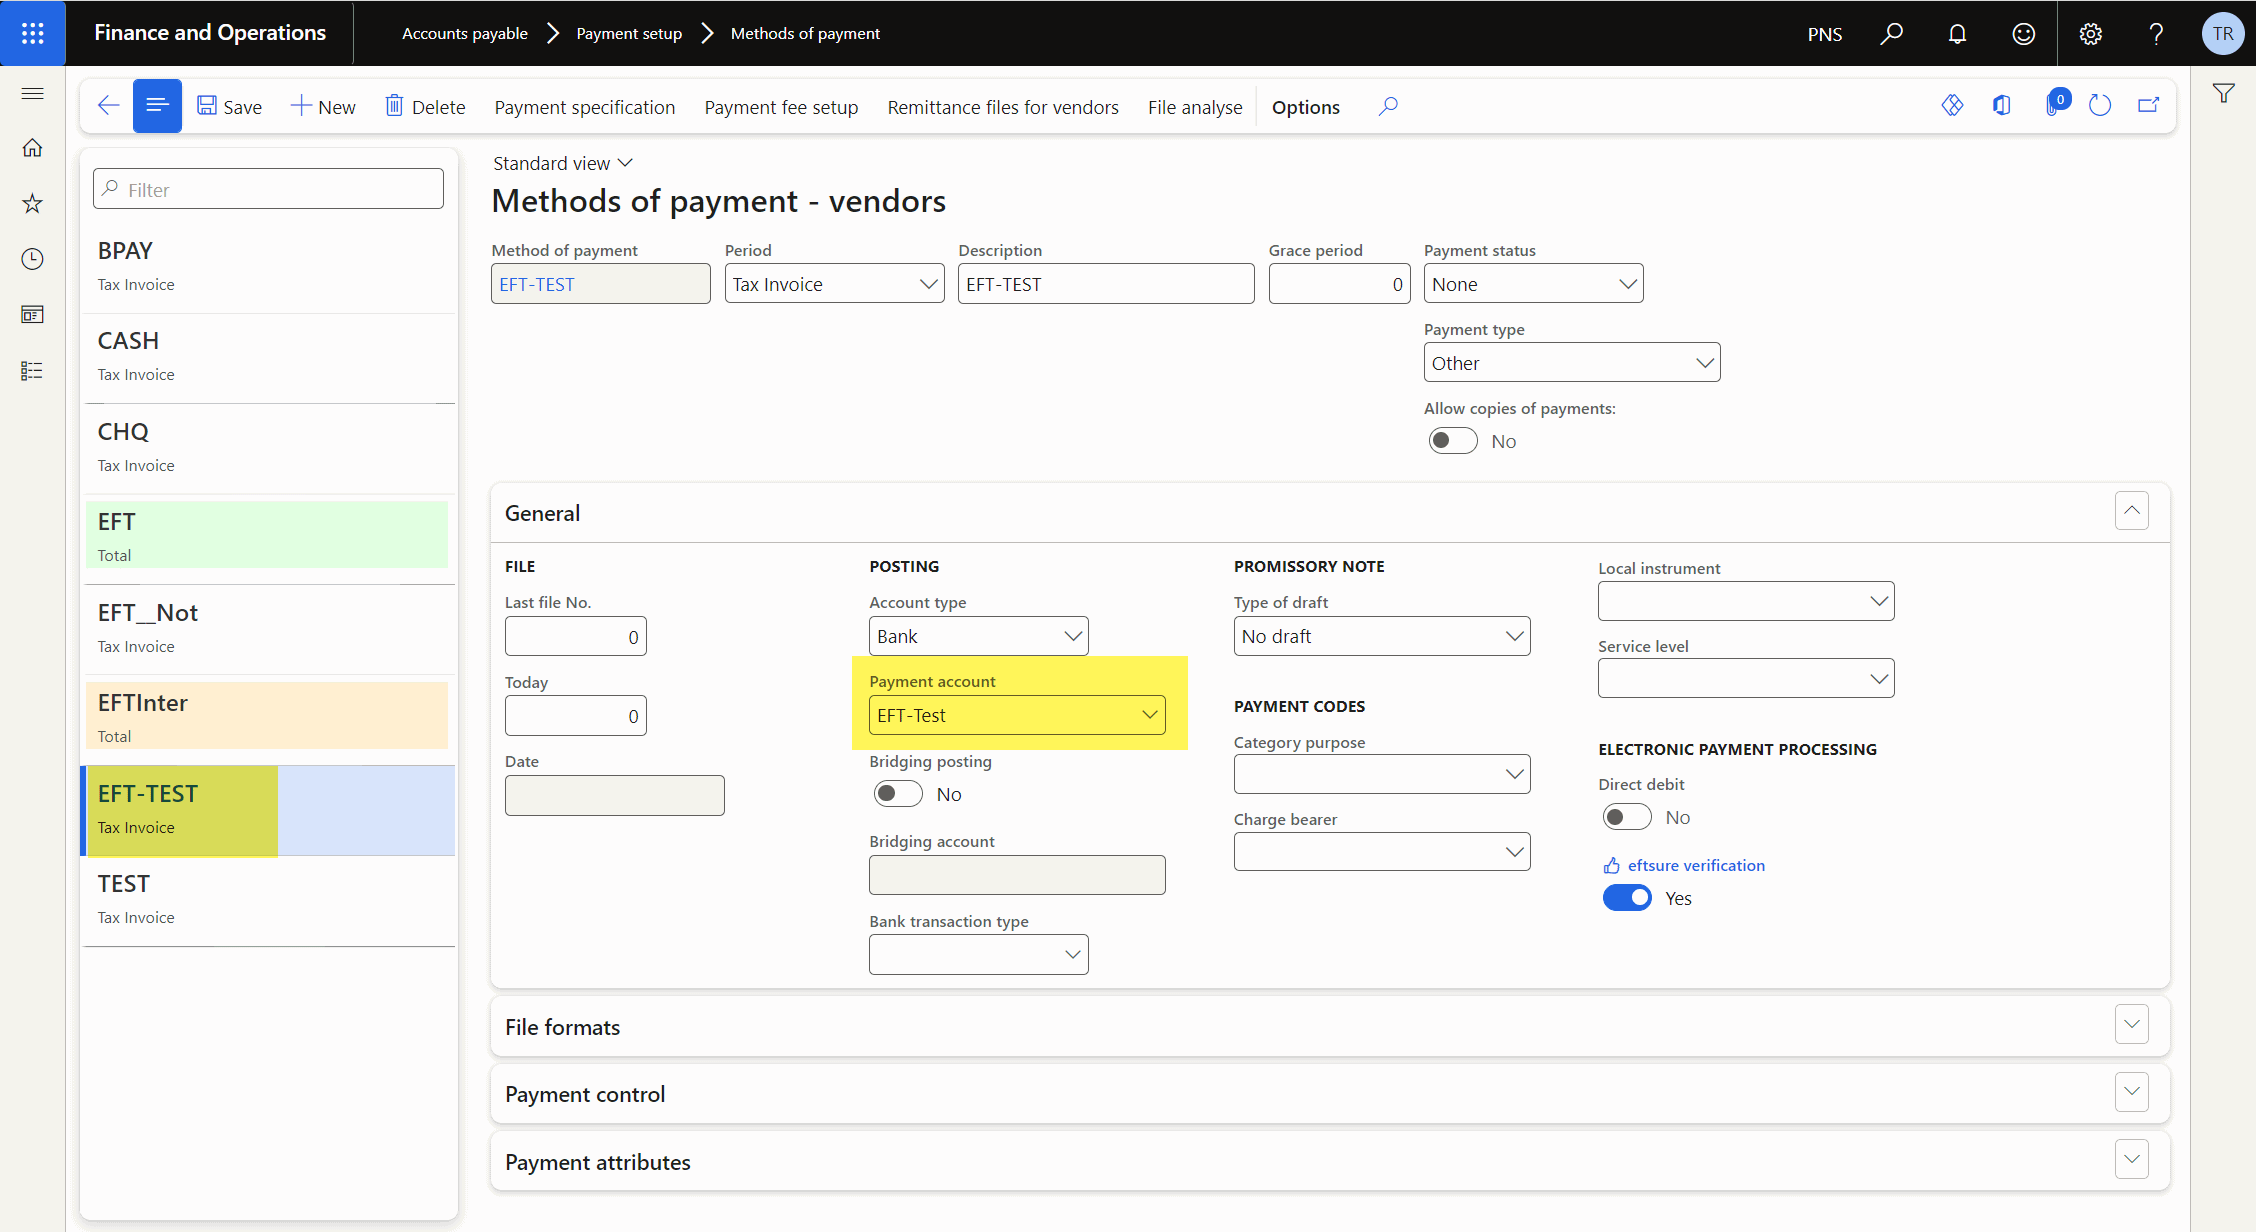The width and height of the screenshot is (2256, 1232).
Task: Open Recent clock in sidebar
Action: tap(32, 259)
